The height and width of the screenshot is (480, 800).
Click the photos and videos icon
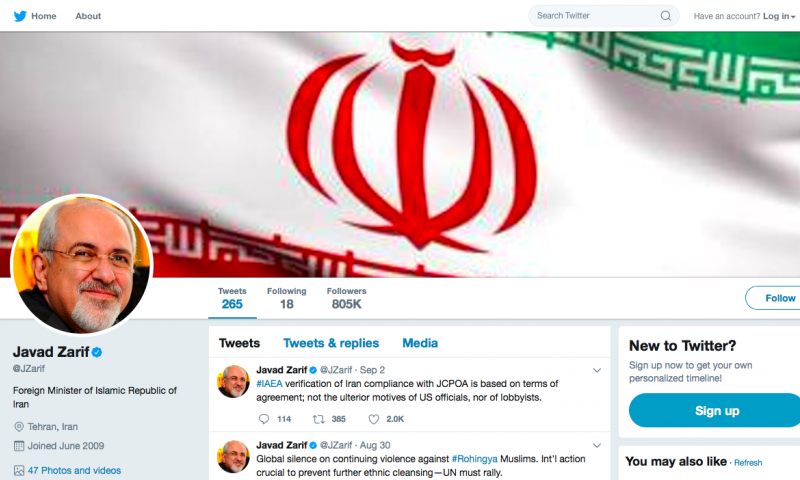tap(19, 470)
